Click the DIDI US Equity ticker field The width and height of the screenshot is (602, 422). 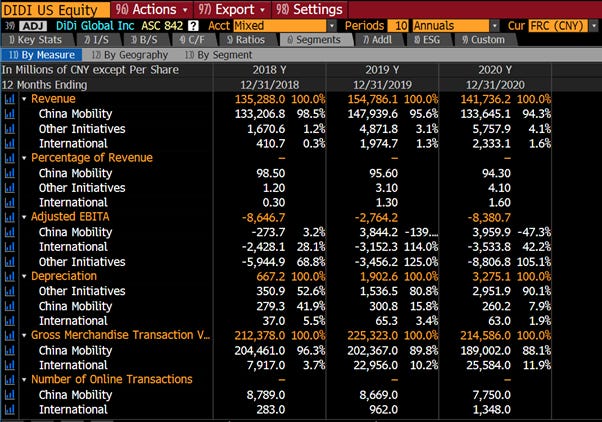[56, 10]
